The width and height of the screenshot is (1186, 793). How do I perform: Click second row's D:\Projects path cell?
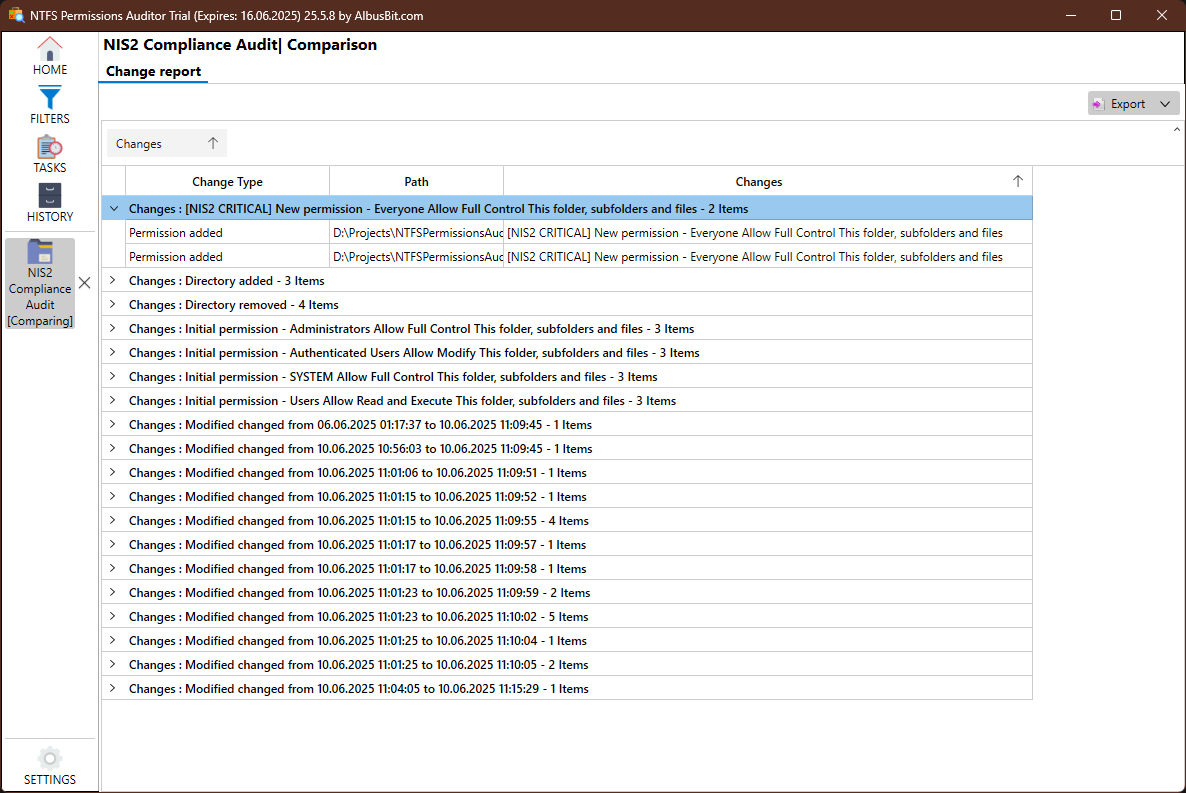pyautogui.click(x=417, y=257)
